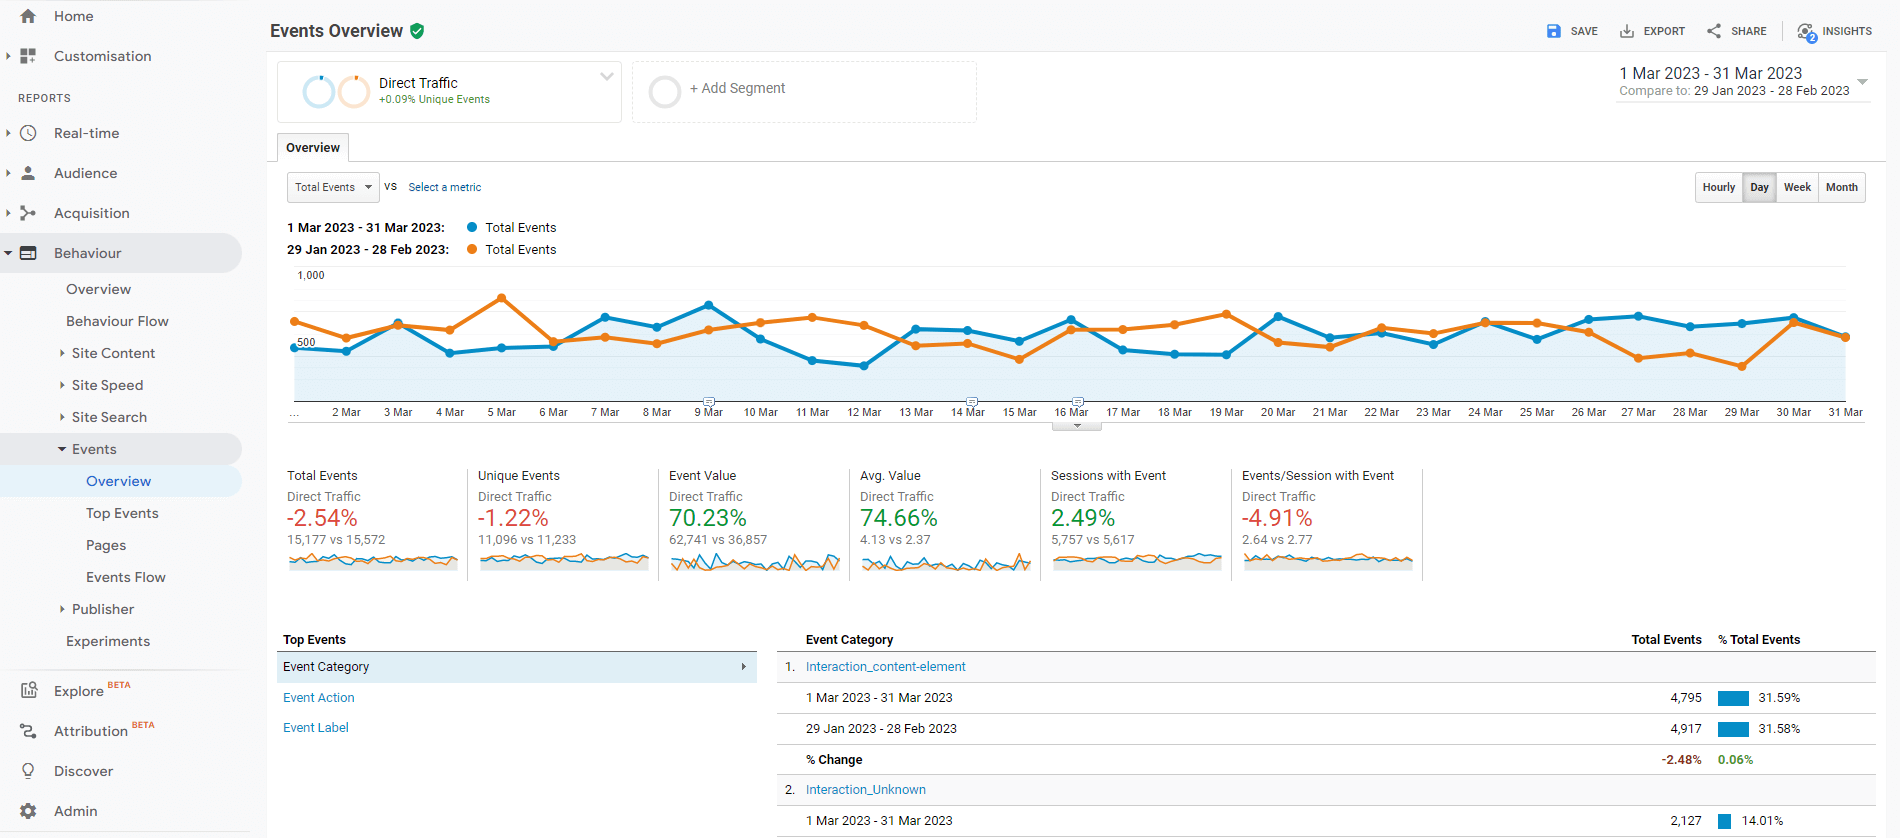Click the Home icon in sidebar

[28, 16]
